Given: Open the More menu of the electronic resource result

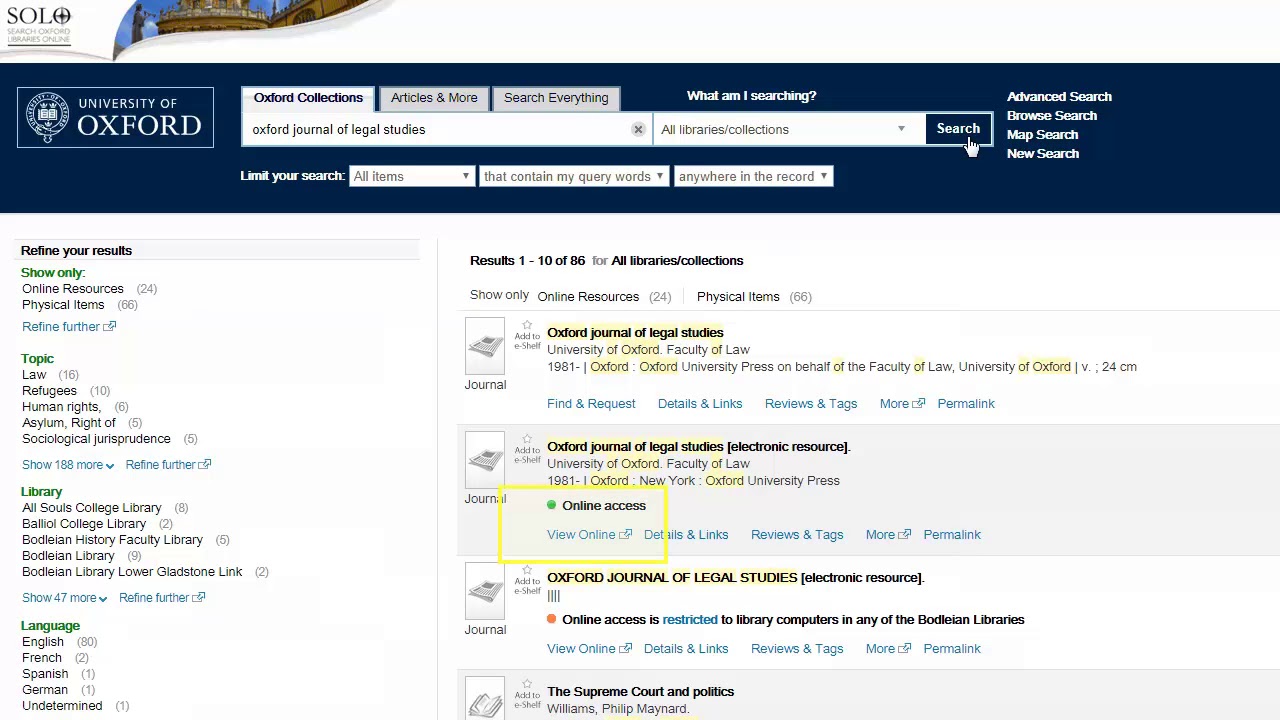Looking at the screenshot, I should (888, 535).
